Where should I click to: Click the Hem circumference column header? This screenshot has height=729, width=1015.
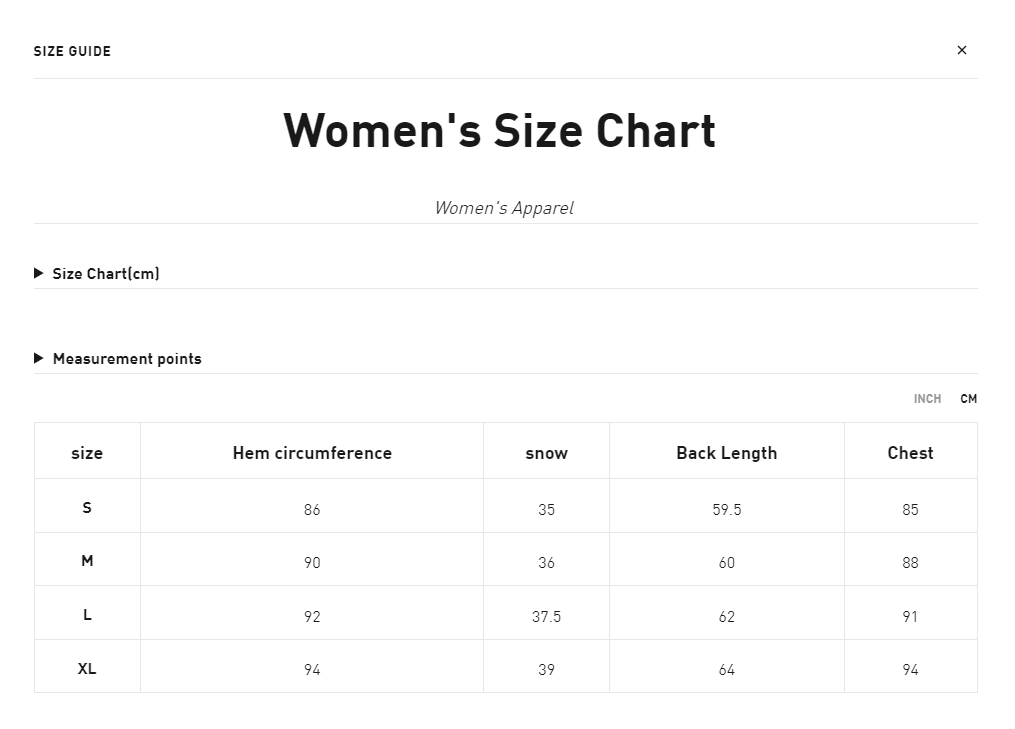point(312,453)
